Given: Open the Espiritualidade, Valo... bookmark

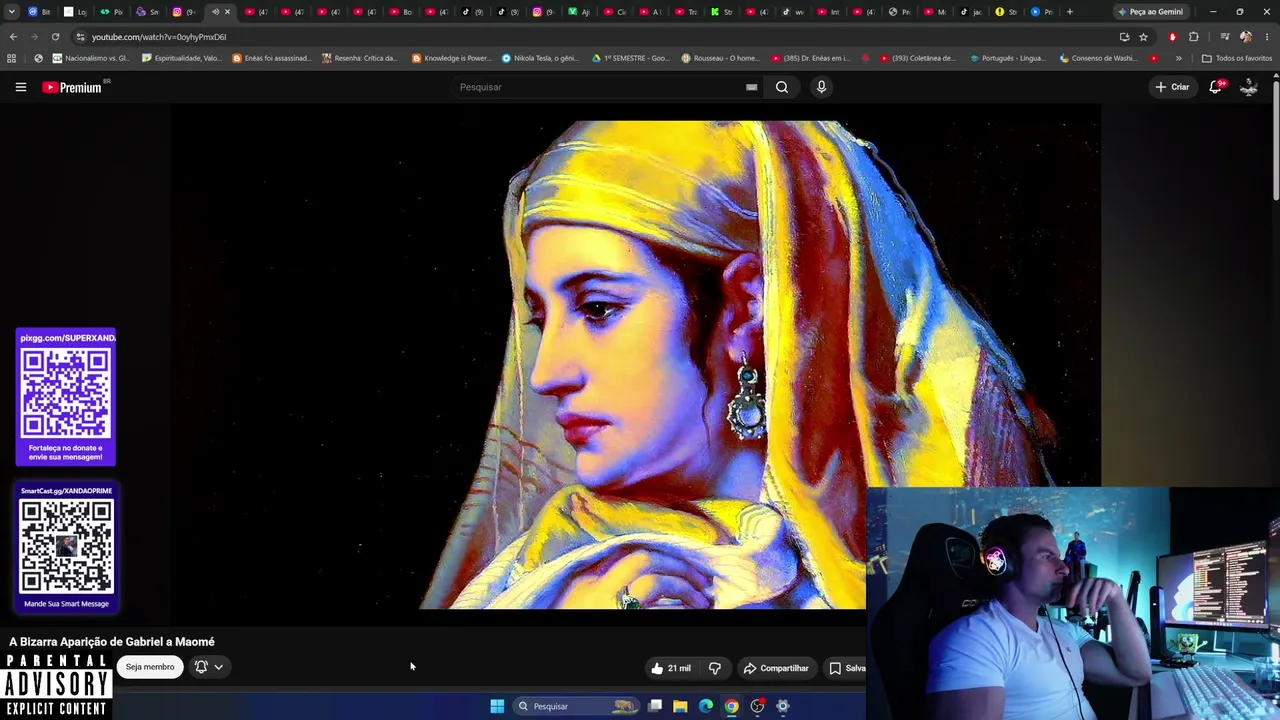Looking at the screenshot, I should click(182, 58).
